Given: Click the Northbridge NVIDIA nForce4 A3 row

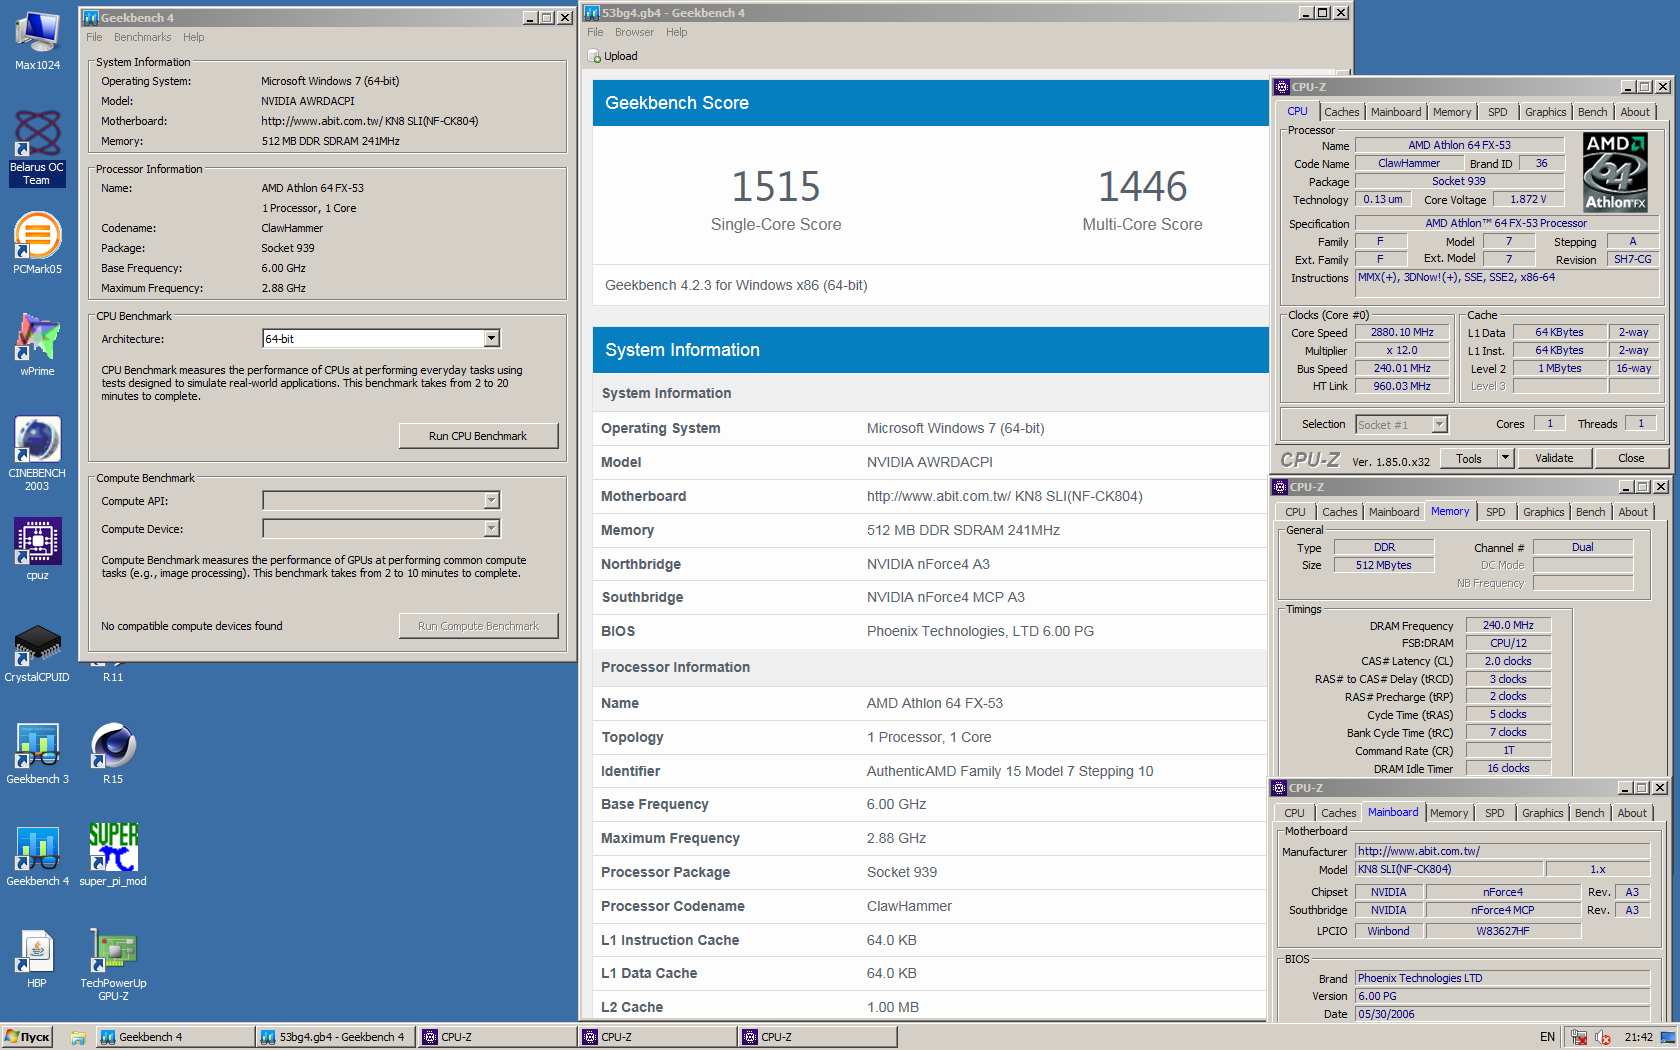Looking at the screenshot, I should point(930,564).
